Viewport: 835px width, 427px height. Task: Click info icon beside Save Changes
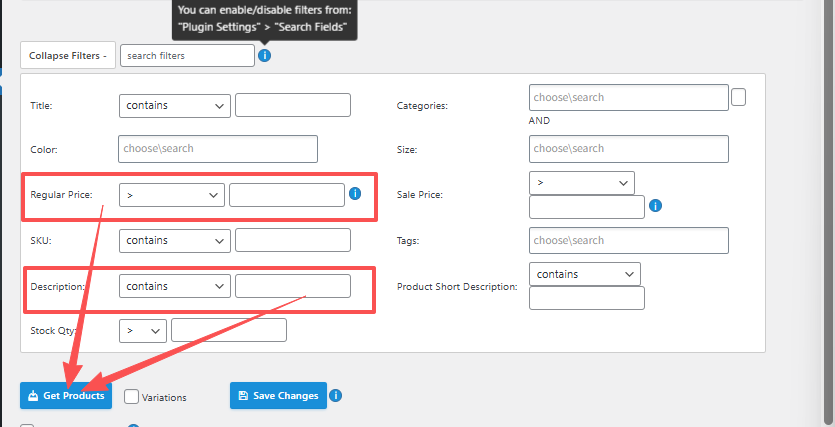pyautogui.click(x=336, y=395)
